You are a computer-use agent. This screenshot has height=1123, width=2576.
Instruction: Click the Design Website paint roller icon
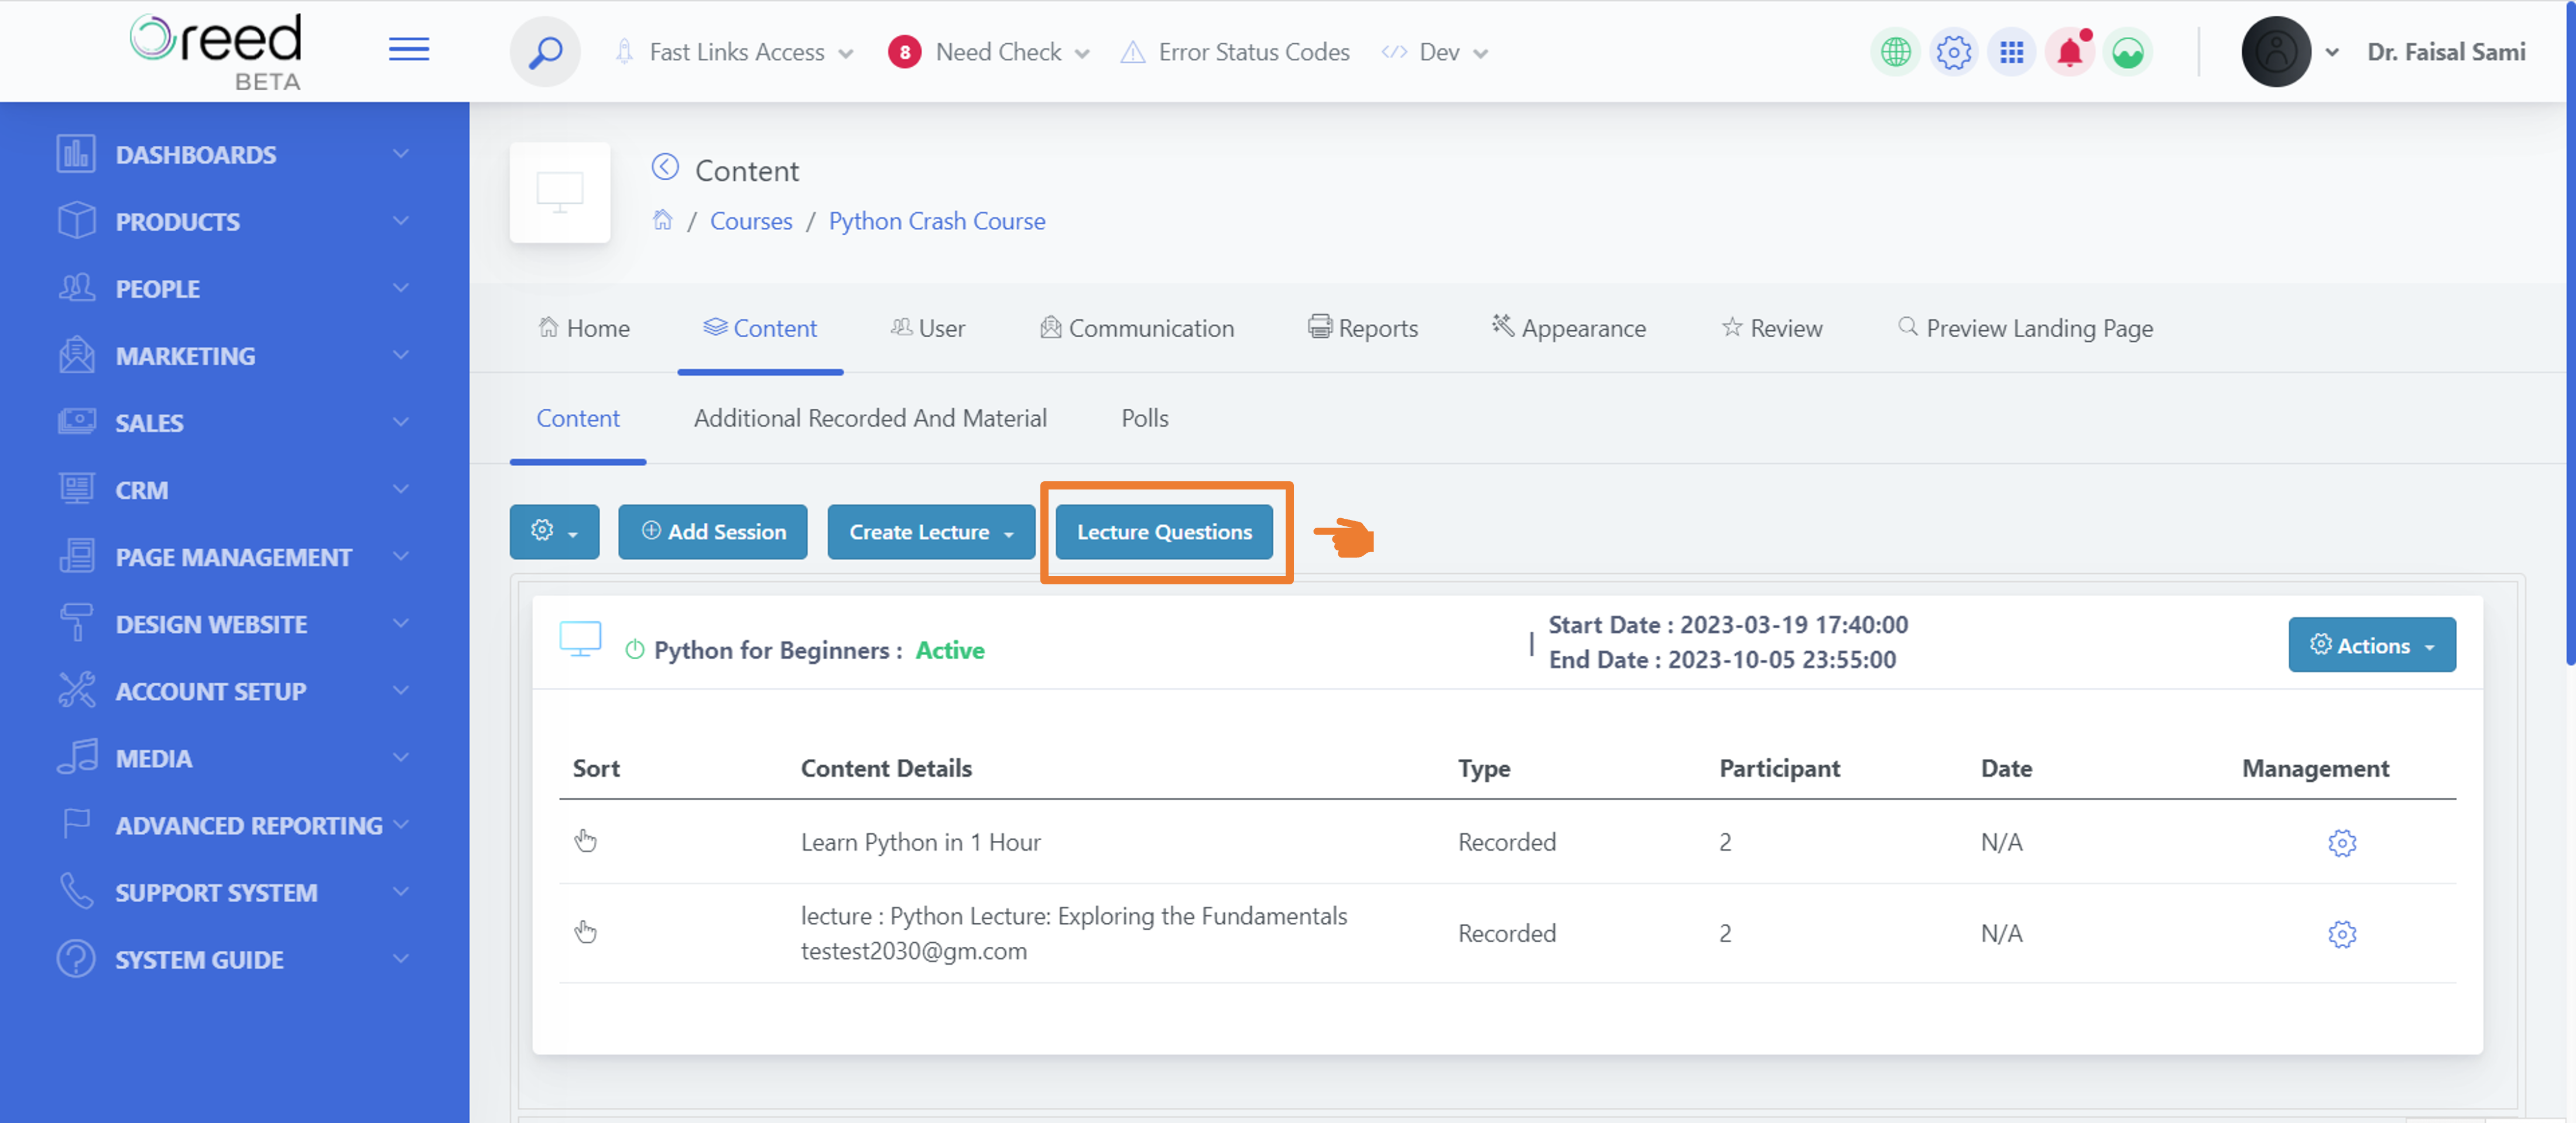click(76, 623)
